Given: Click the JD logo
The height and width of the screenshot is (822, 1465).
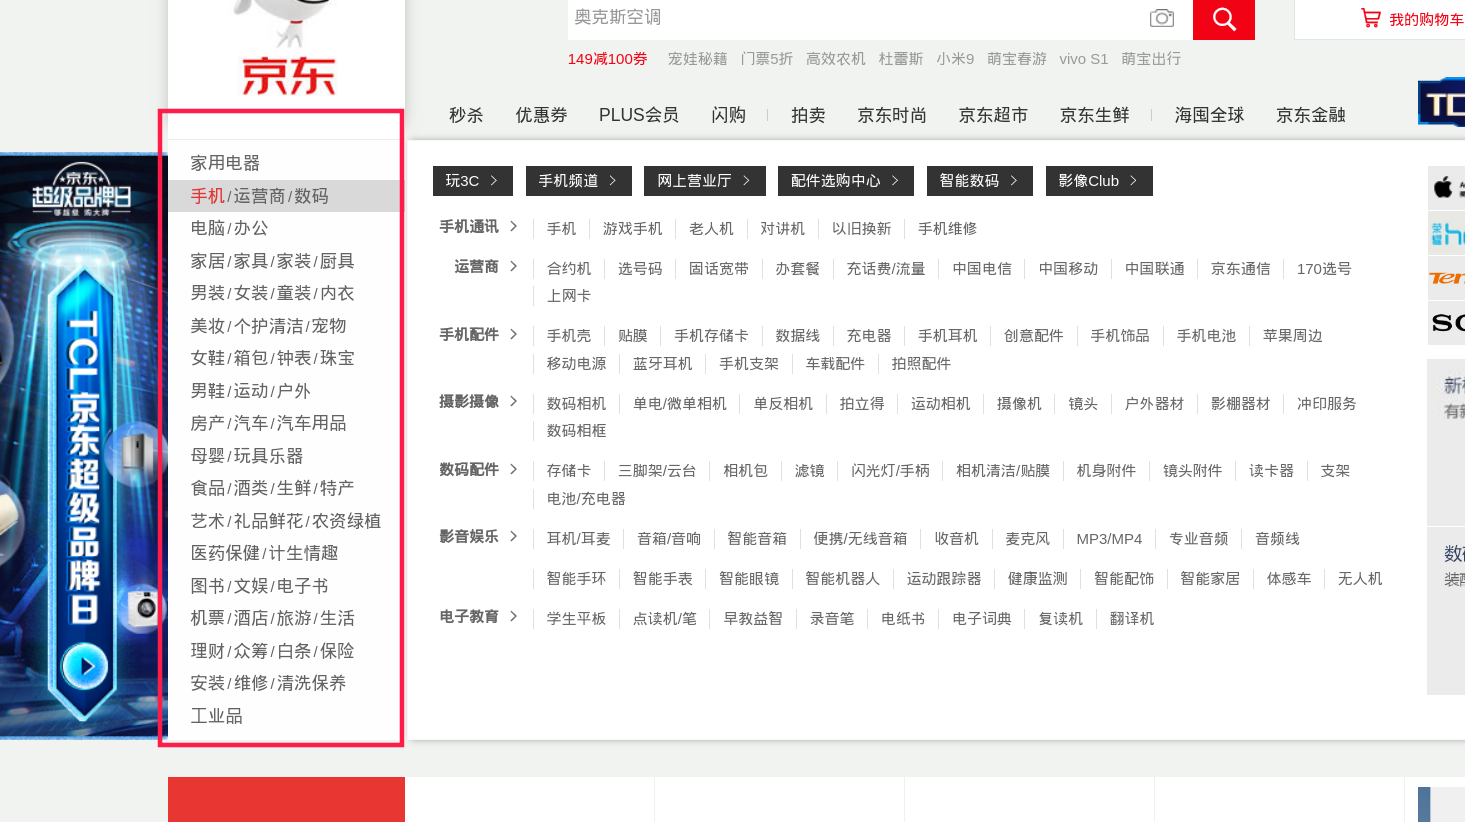Looking at the screenshot, I should pyautogui.click(x=288, y=50).
